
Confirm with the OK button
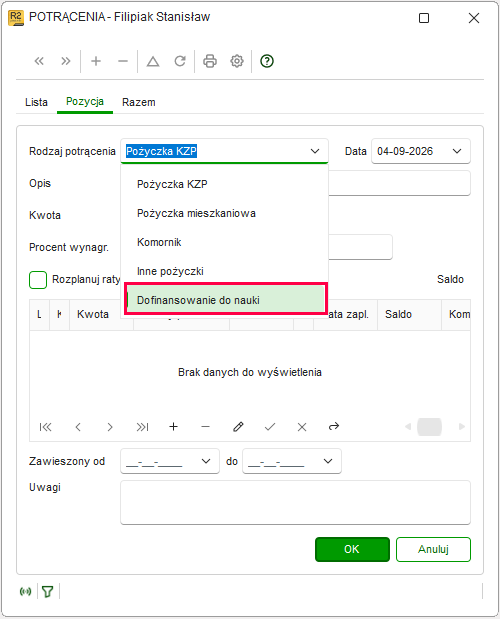[352, 549]
